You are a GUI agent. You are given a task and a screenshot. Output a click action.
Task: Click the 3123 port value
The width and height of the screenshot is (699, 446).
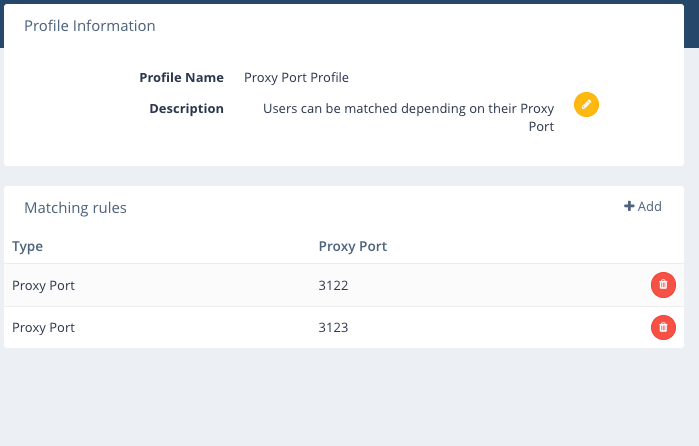[333, 328]
